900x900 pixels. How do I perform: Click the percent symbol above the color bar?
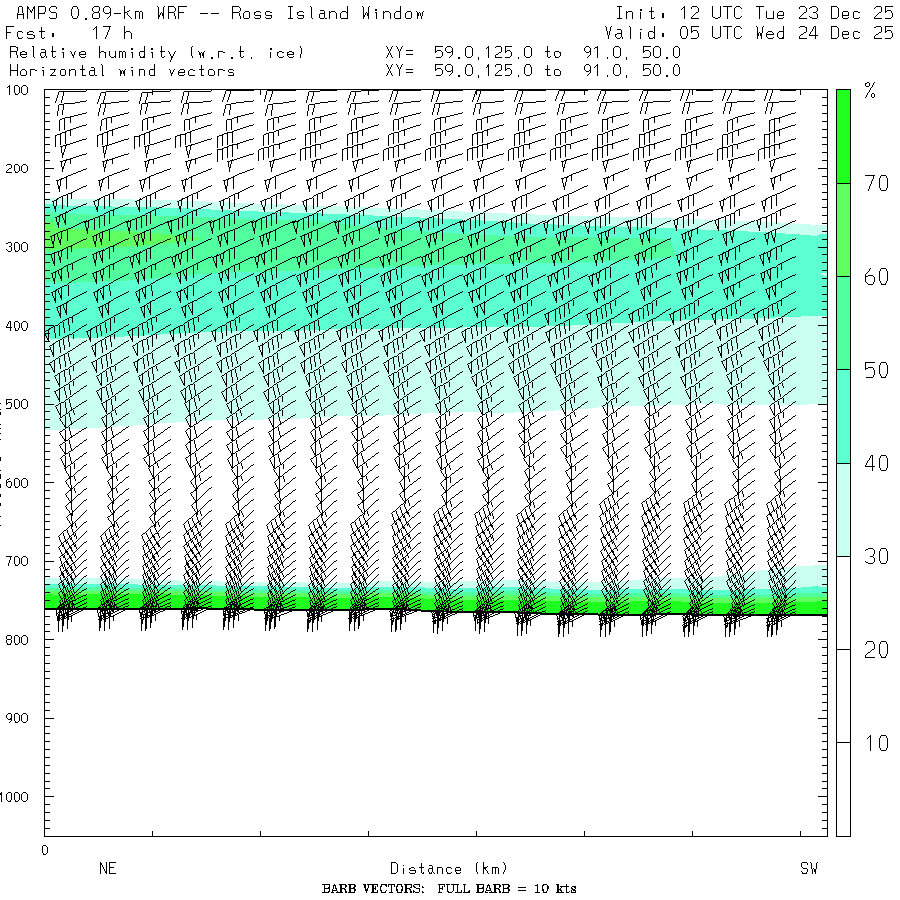[x=870, y=93]
